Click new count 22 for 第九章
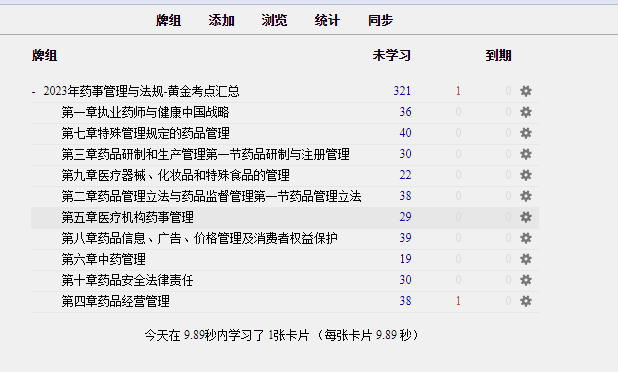618x372 pixels. coord(405,175)
